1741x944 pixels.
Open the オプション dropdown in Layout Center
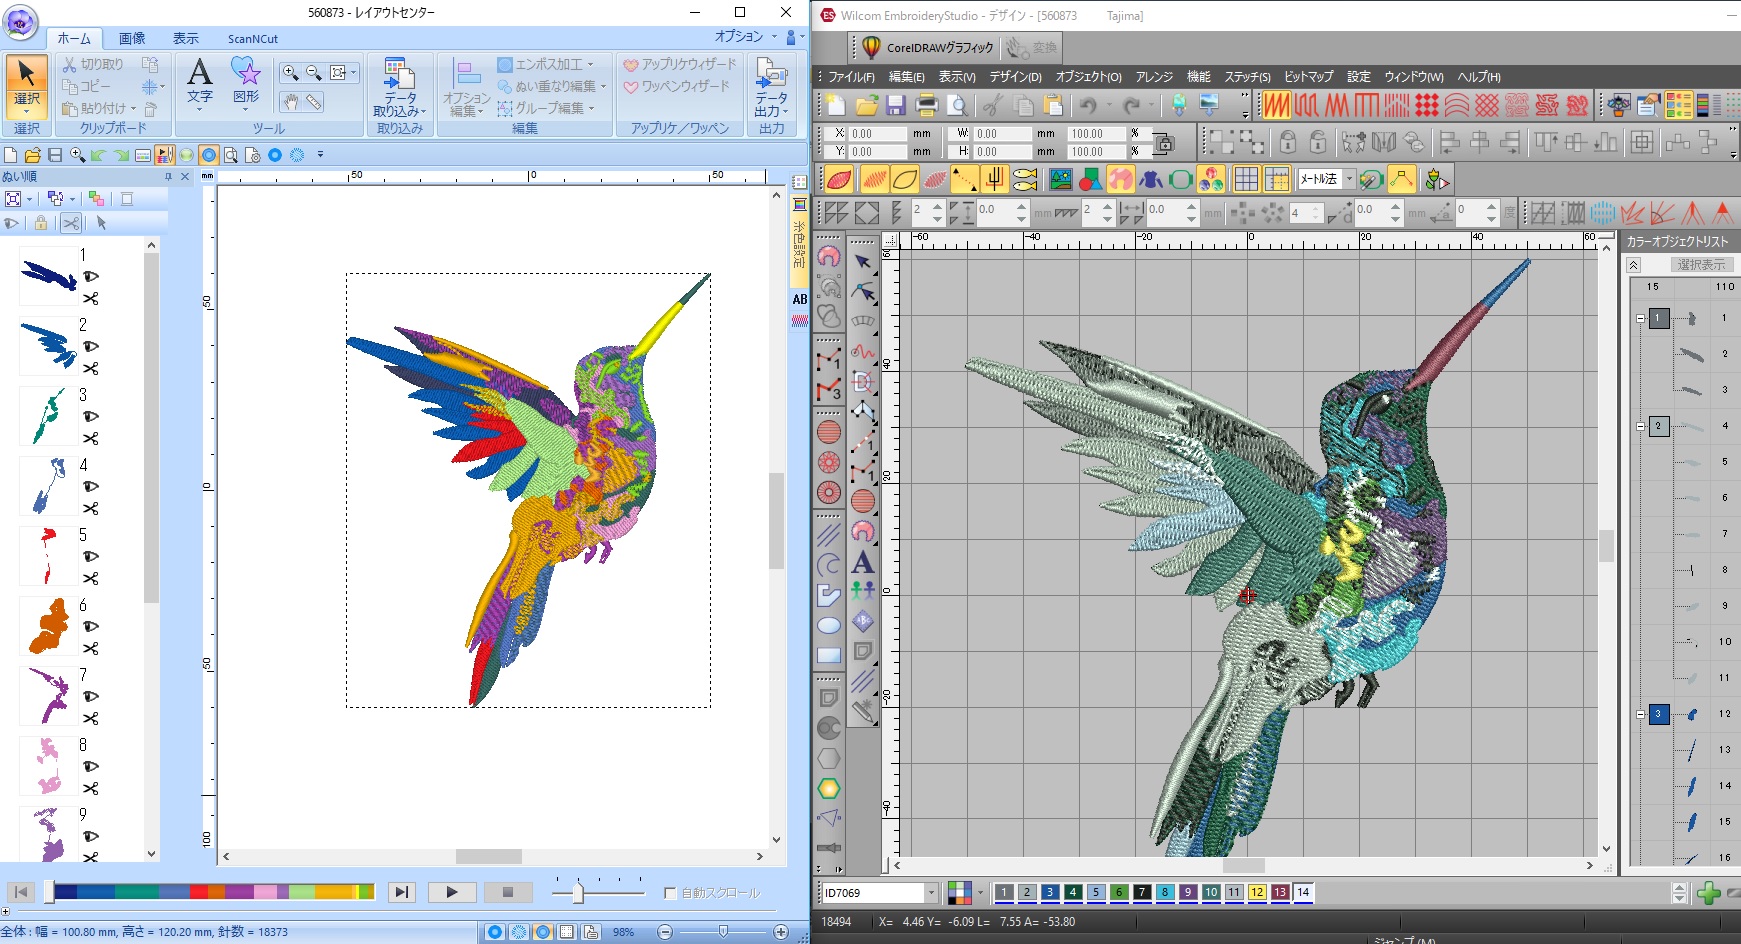(x=746, y=36)
